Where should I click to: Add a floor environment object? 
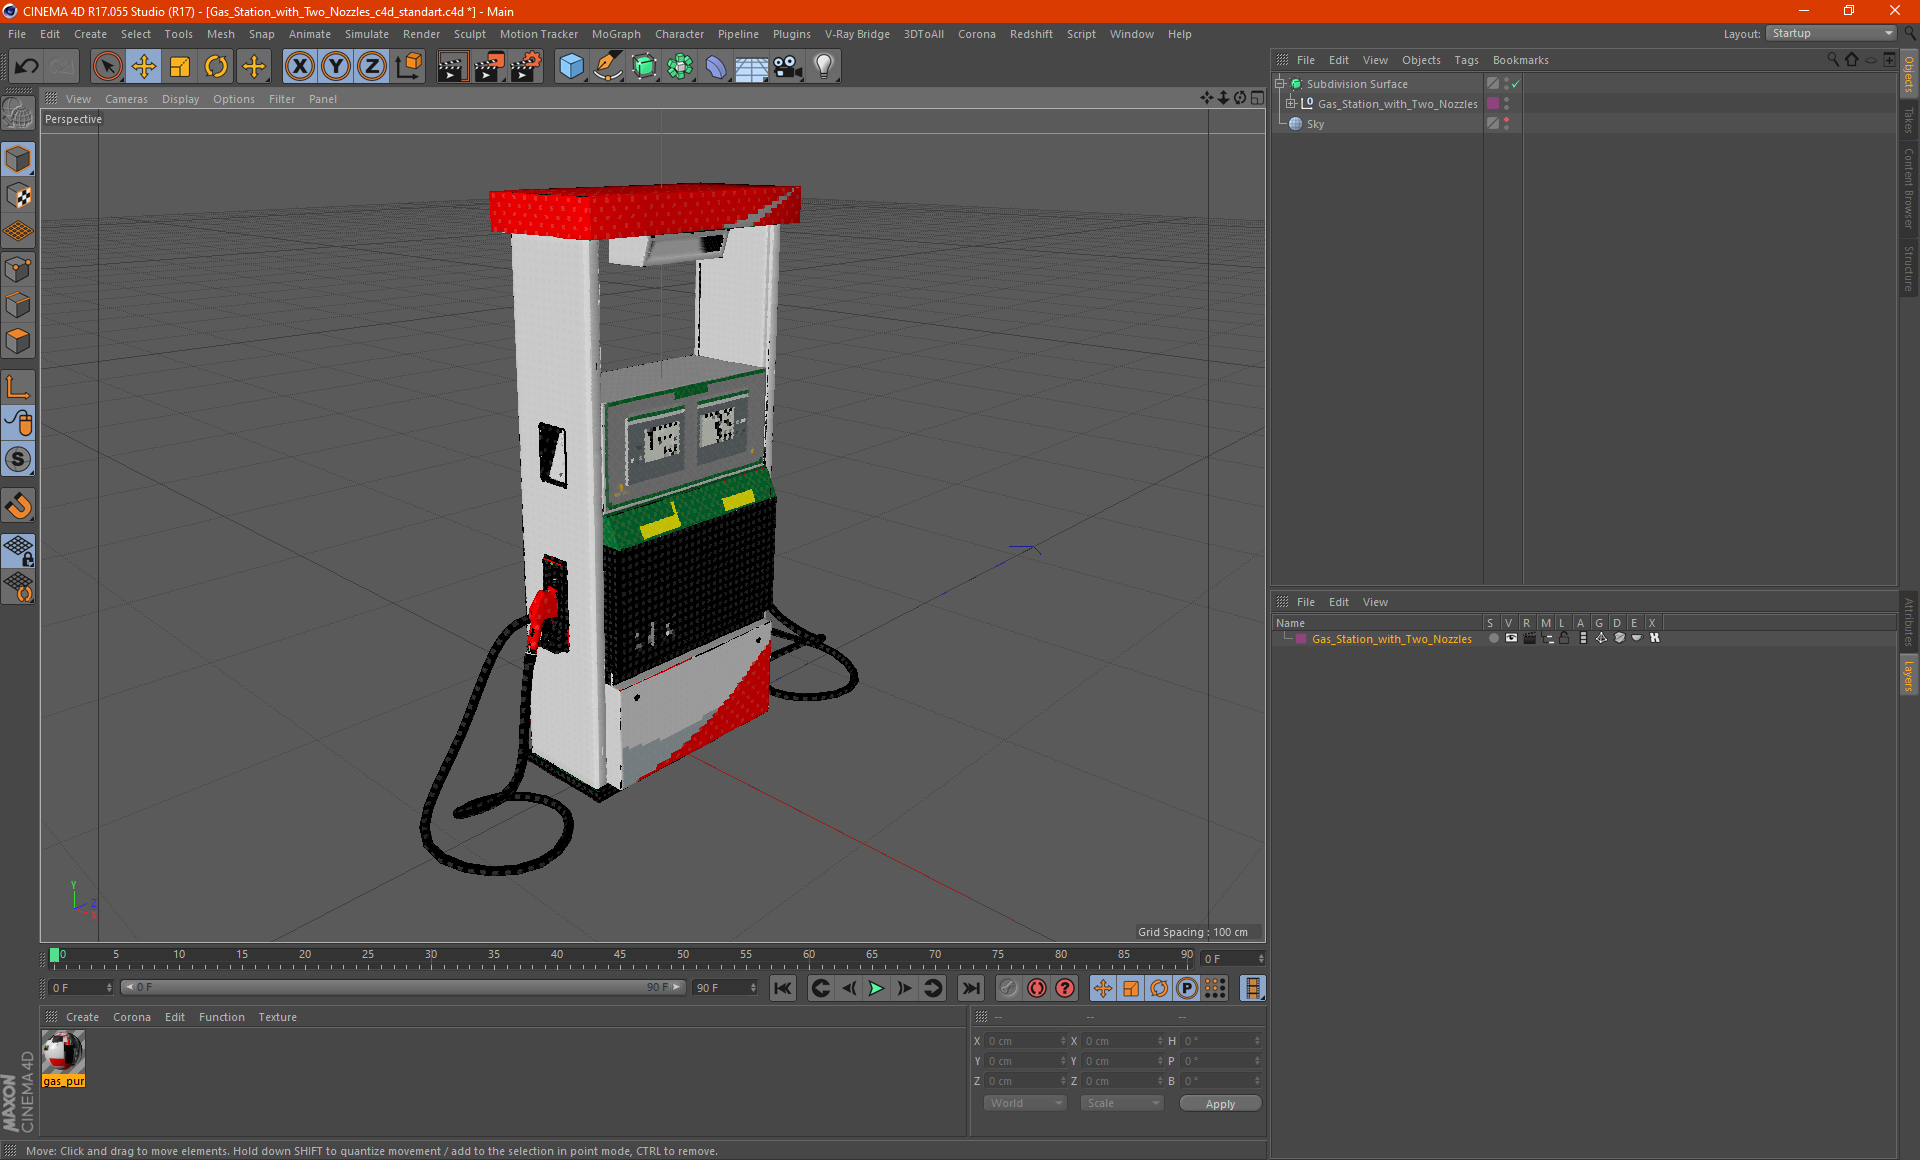752,67
